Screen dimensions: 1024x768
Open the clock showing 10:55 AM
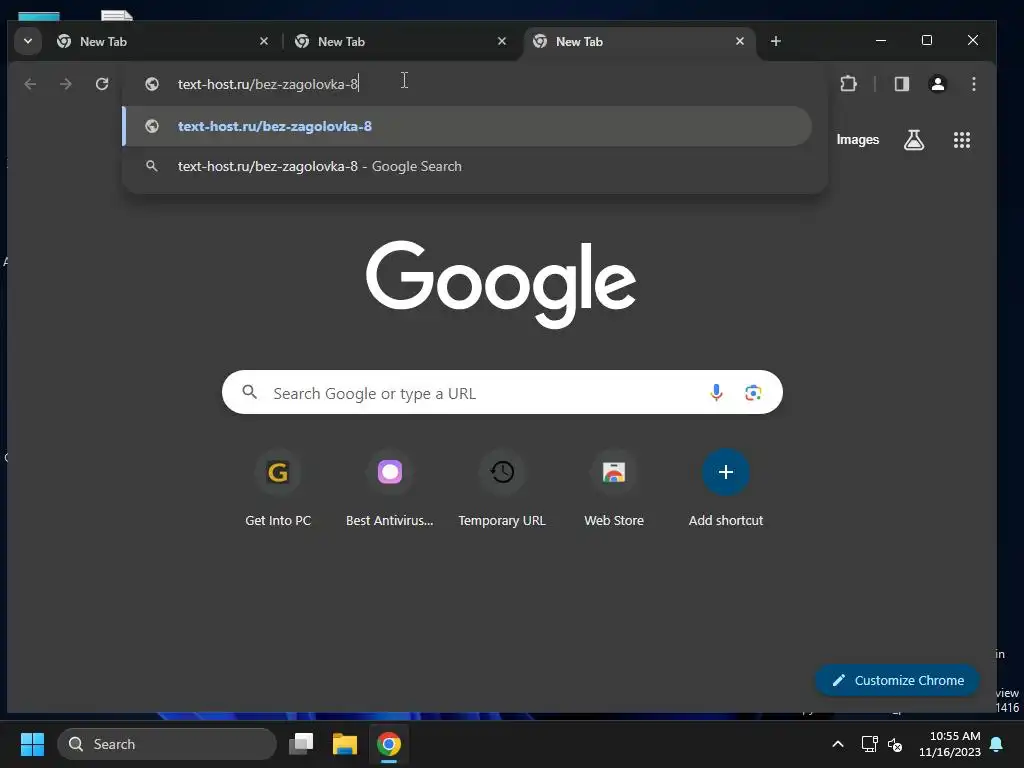(950, 744)
